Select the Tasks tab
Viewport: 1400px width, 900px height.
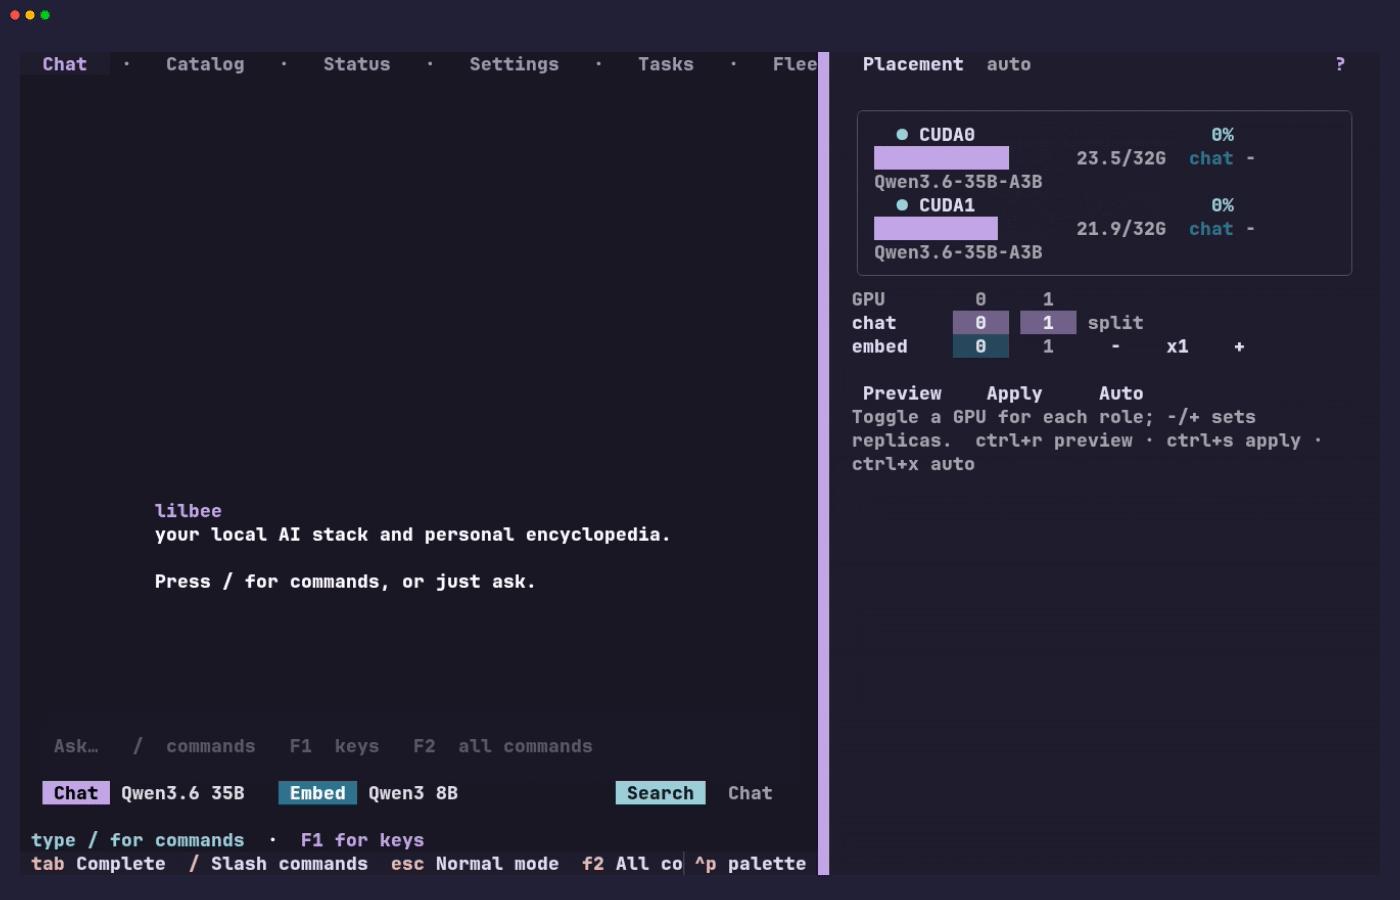coord(666,64)
